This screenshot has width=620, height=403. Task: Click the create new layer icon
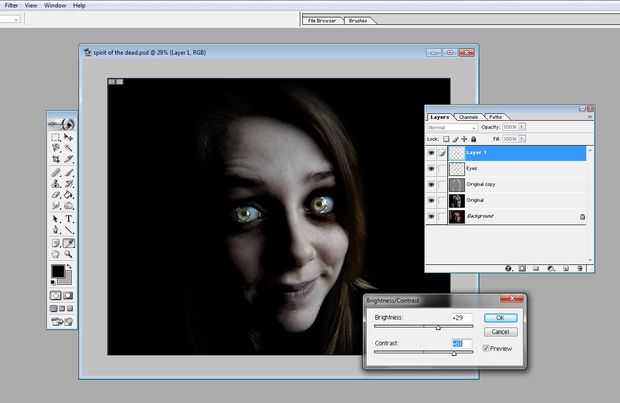[566, 268]
